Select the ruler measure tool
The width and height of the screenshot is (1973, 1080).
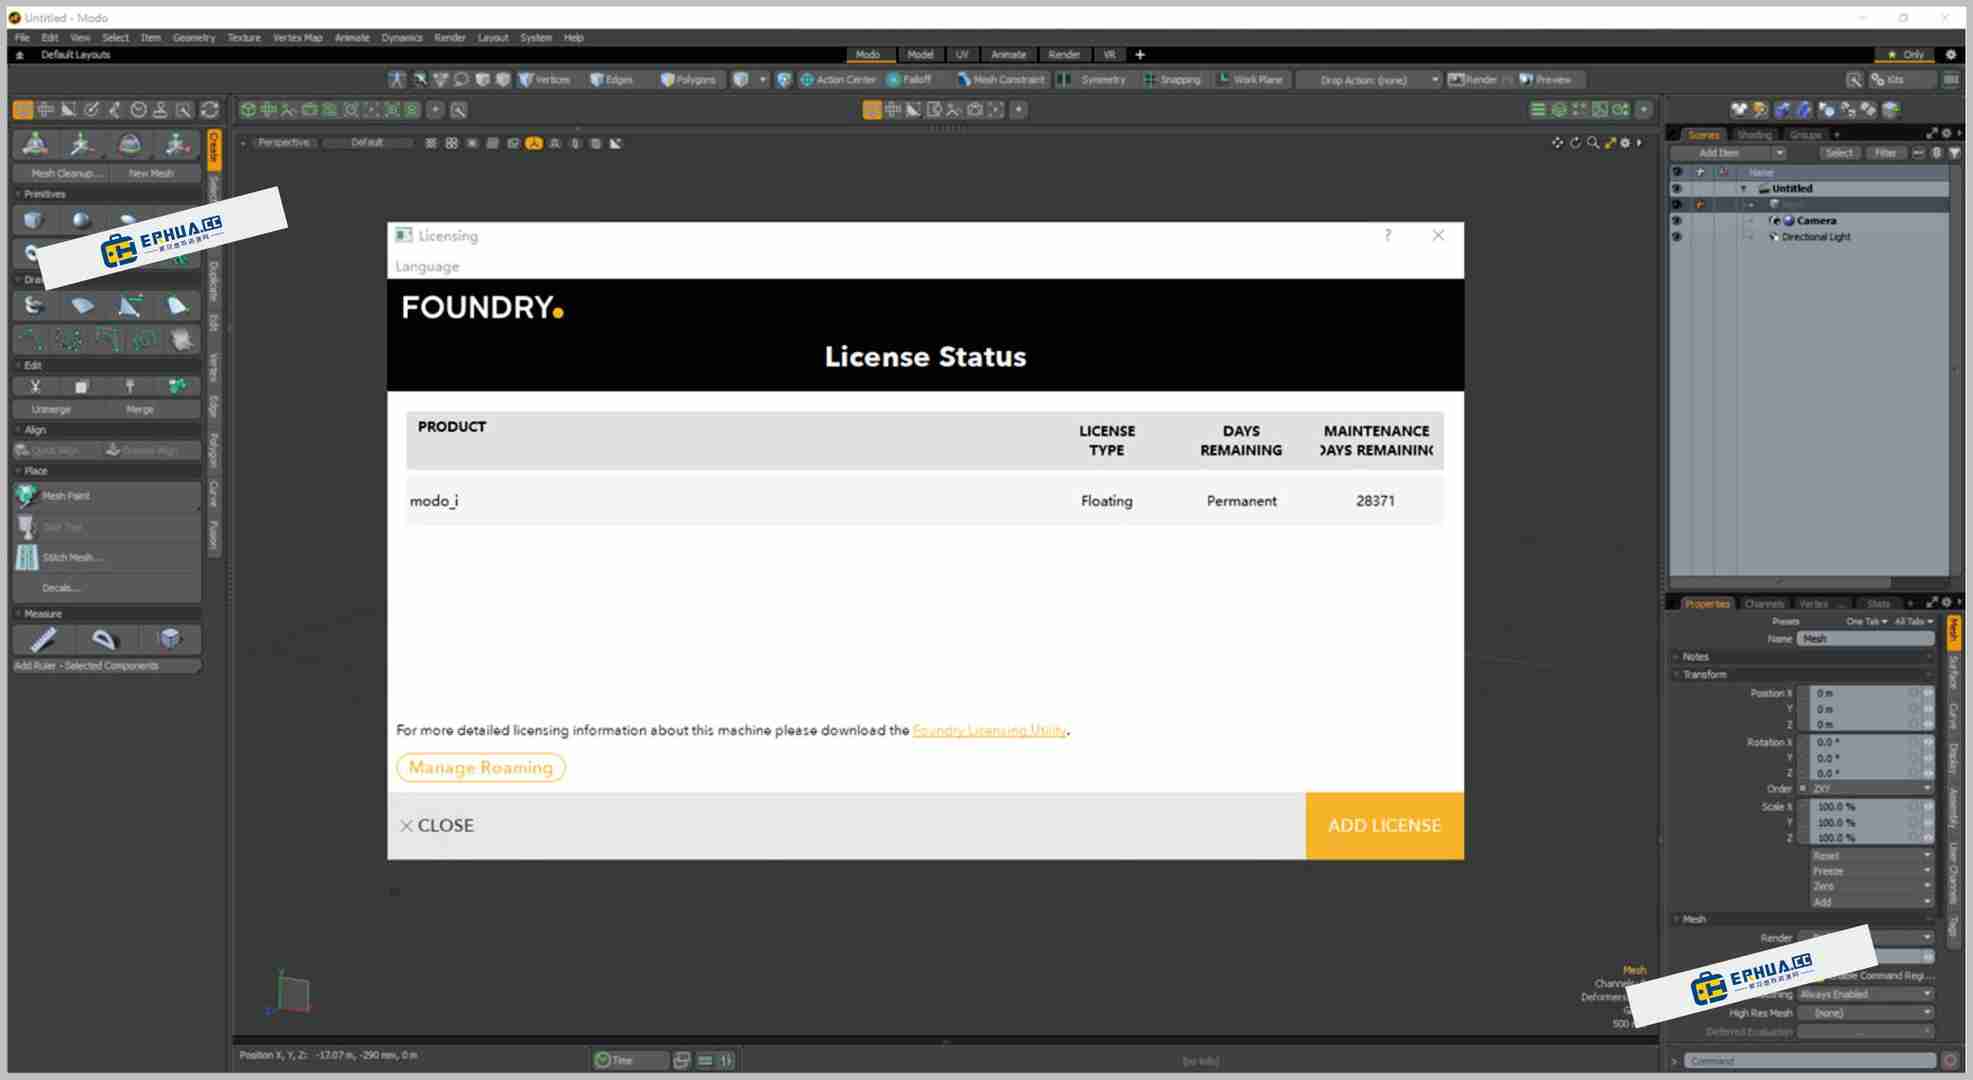coord(44,639)
